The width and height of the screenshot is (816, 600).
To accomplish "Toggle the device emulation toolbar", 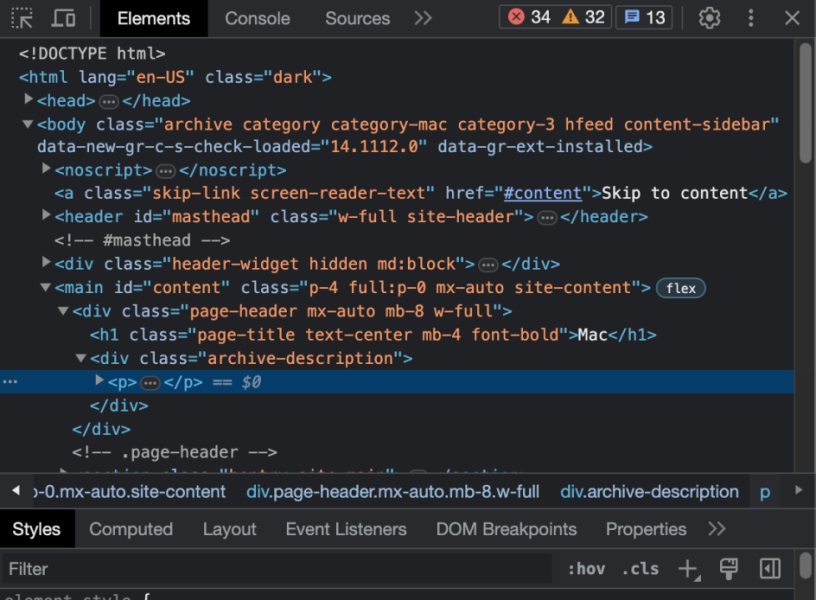I will (x=62, y=17).
